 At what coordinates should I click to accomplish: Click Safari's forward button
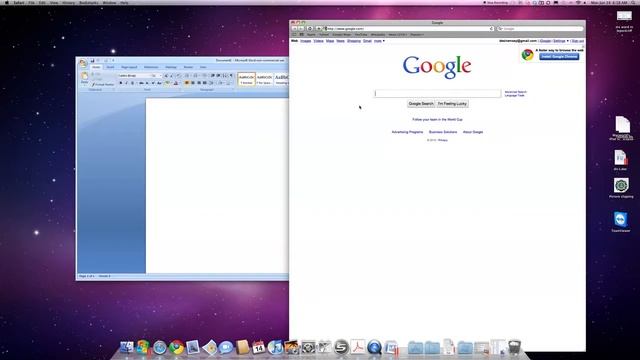pyautogui.click(x=301, y=29)
